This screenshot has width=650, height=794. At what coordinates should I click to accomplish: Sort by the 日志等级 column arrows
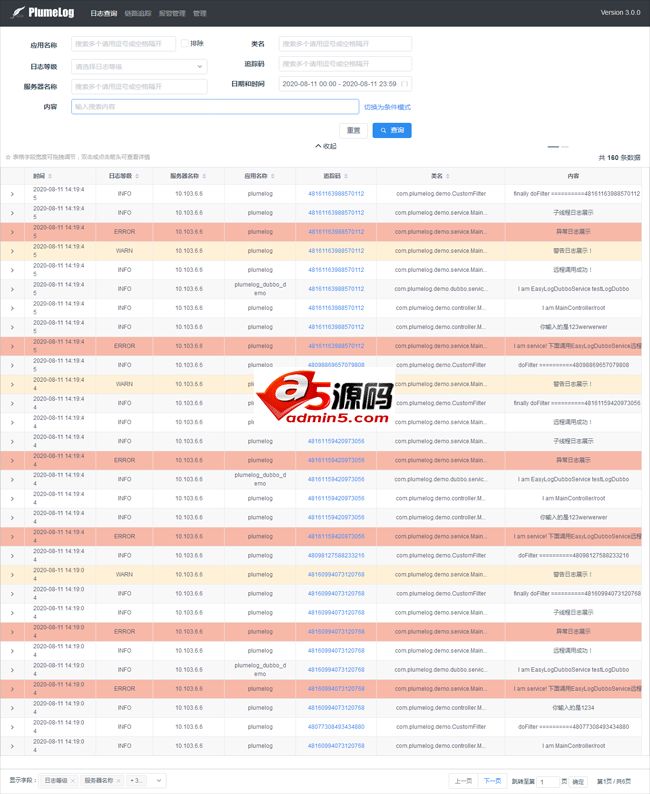137,176
